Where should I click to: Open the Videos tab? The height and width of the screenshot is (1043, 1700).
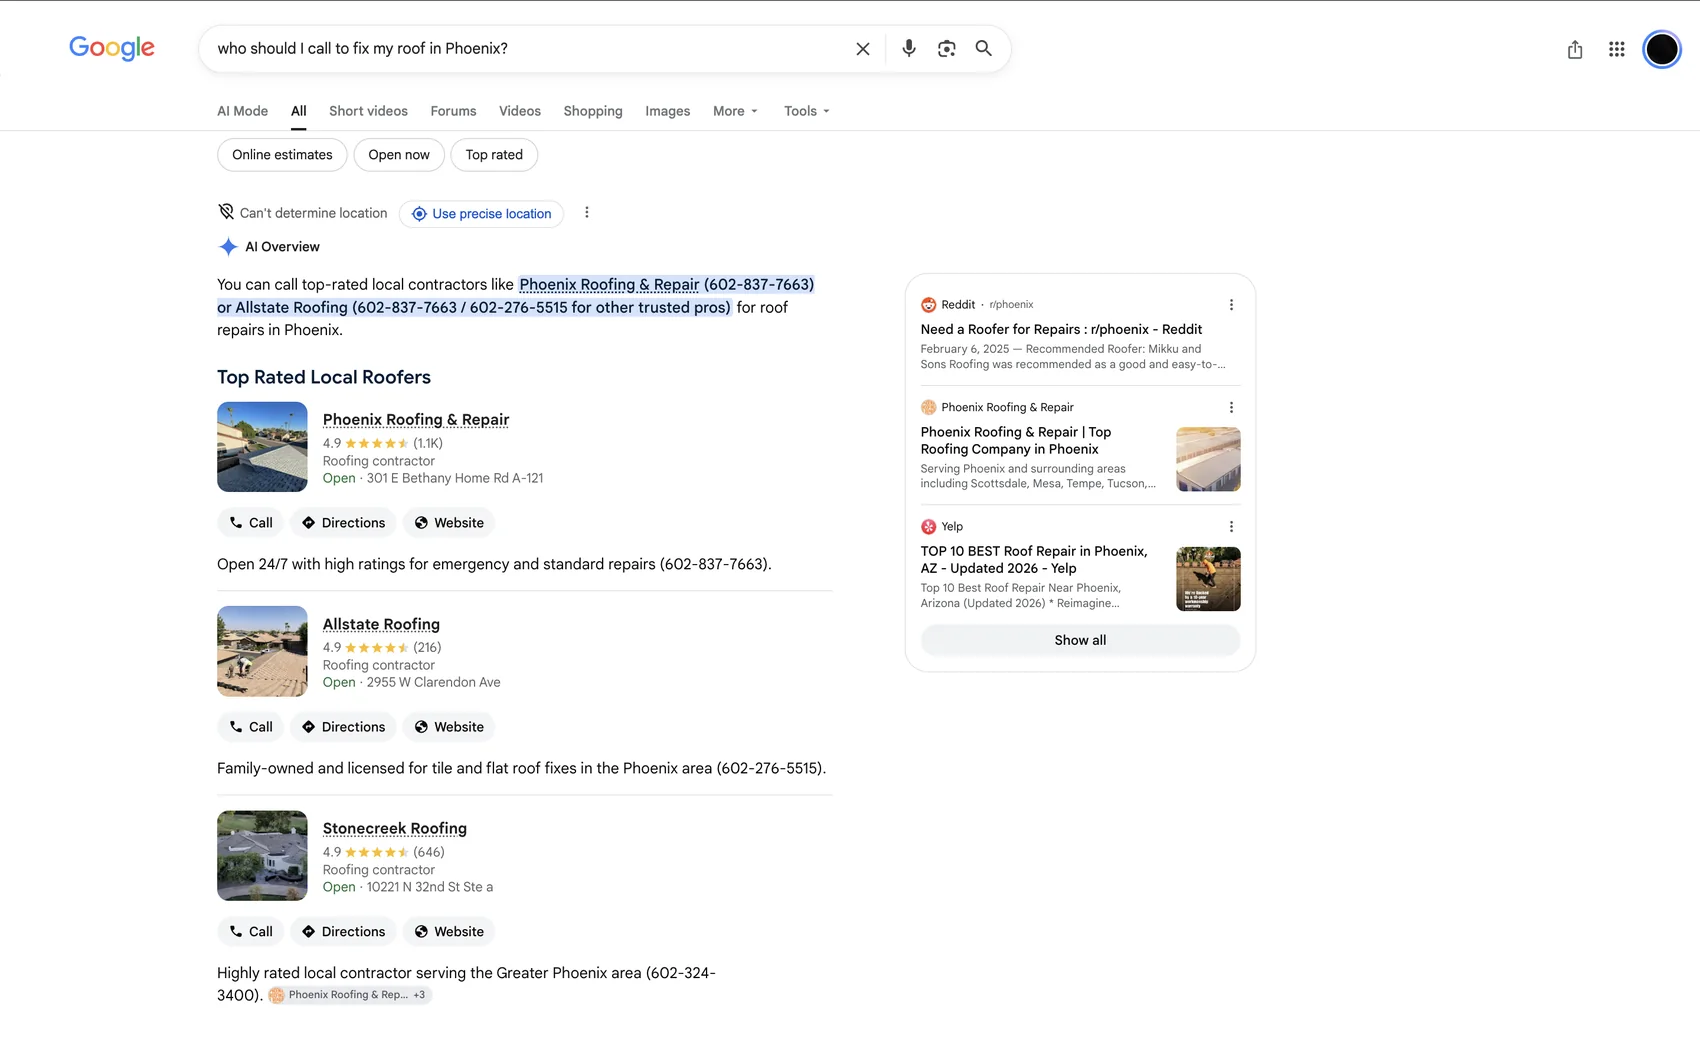(520, 111)
